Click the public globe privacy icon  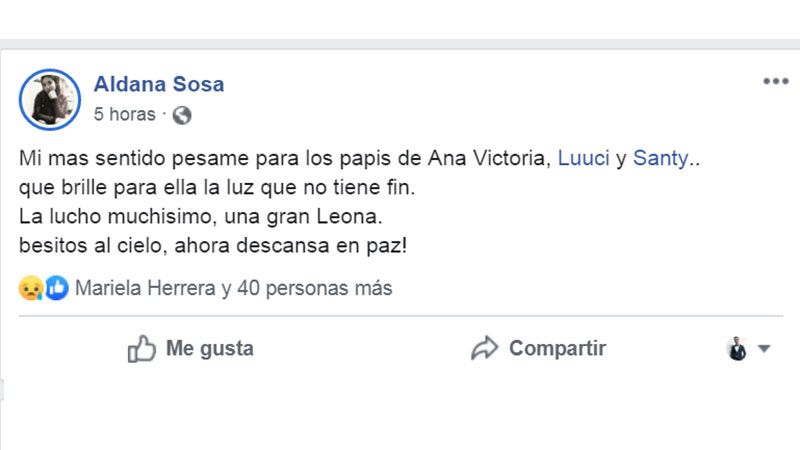coord(181,115)
